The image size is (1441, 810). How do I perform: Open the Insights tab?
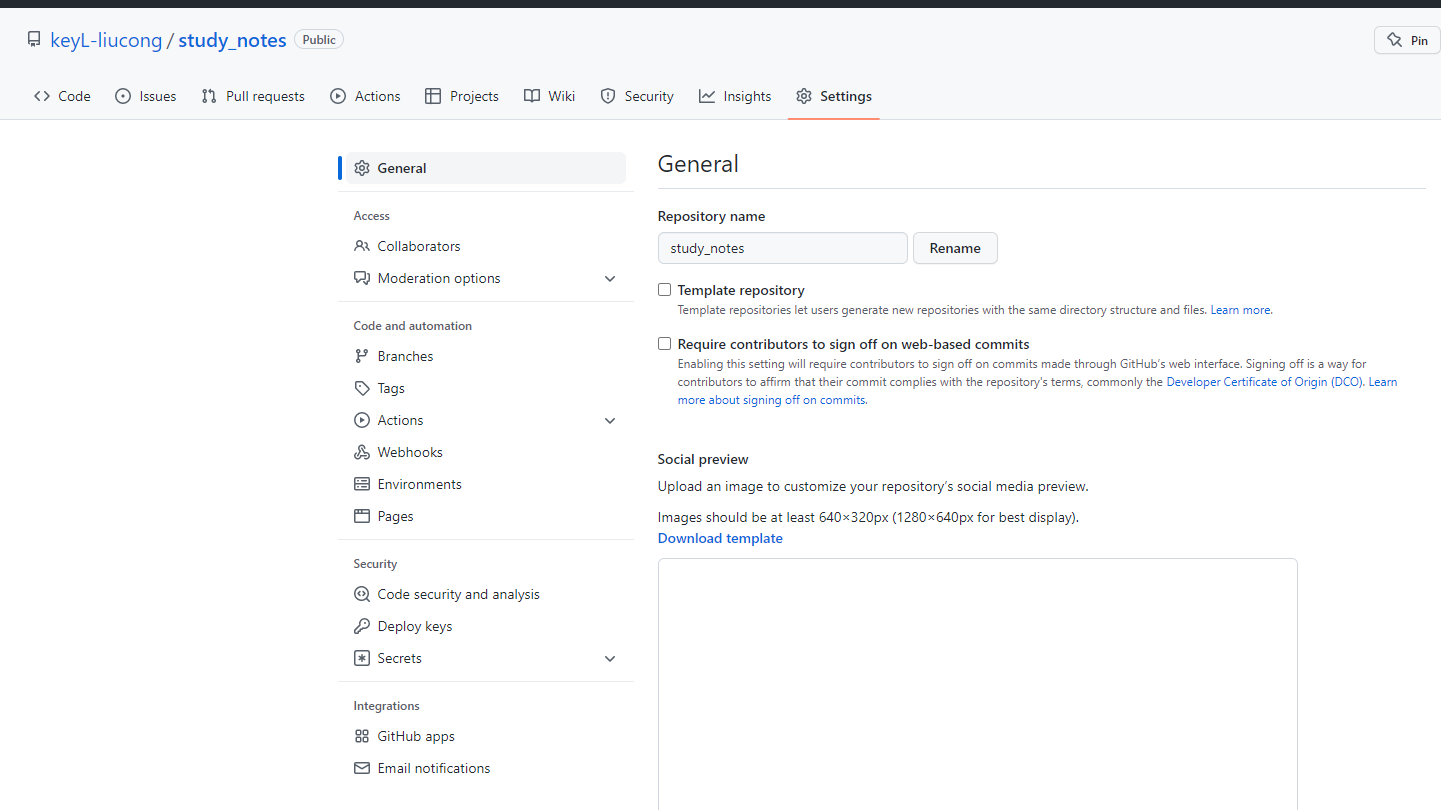(735, 96)
